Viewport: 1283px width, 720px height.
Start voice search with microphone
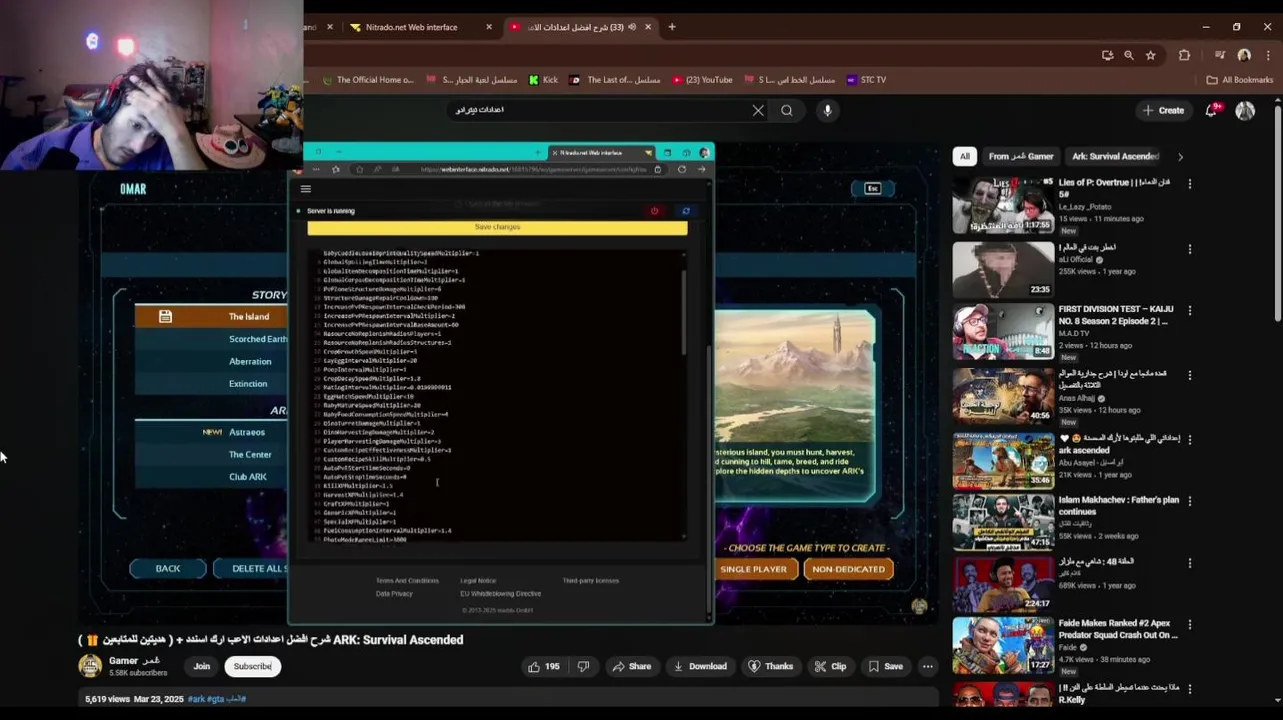827,111
